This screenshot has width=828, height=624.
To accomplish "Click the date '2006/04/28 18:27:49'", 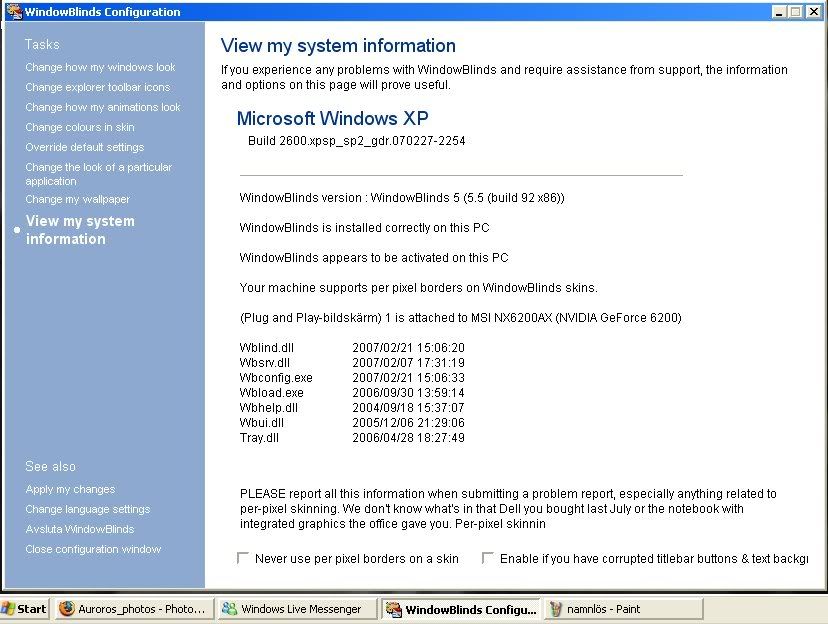I will (409, 438).
